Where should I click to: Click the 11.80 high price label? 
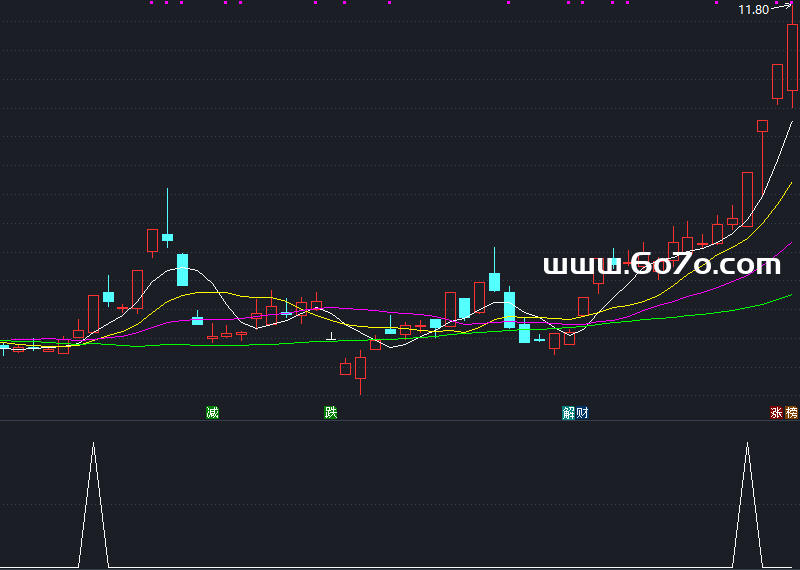pyautogui.click(x=753, y=10)
